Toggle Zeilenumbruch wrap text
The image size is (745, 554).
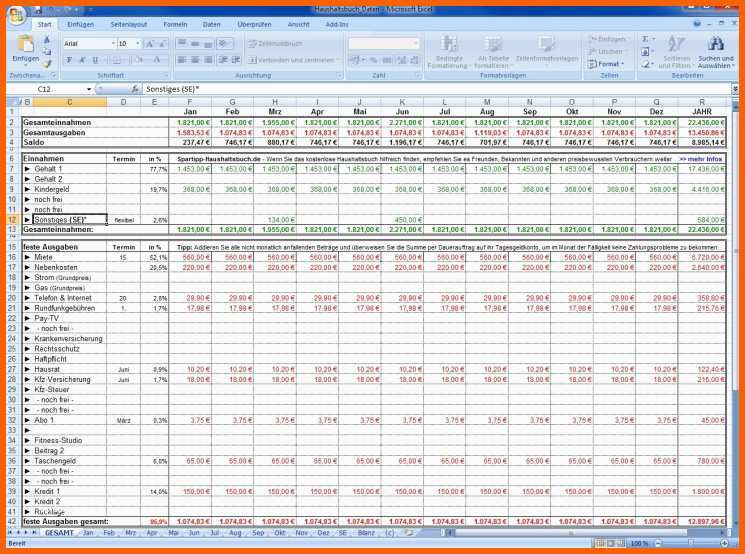276,44
